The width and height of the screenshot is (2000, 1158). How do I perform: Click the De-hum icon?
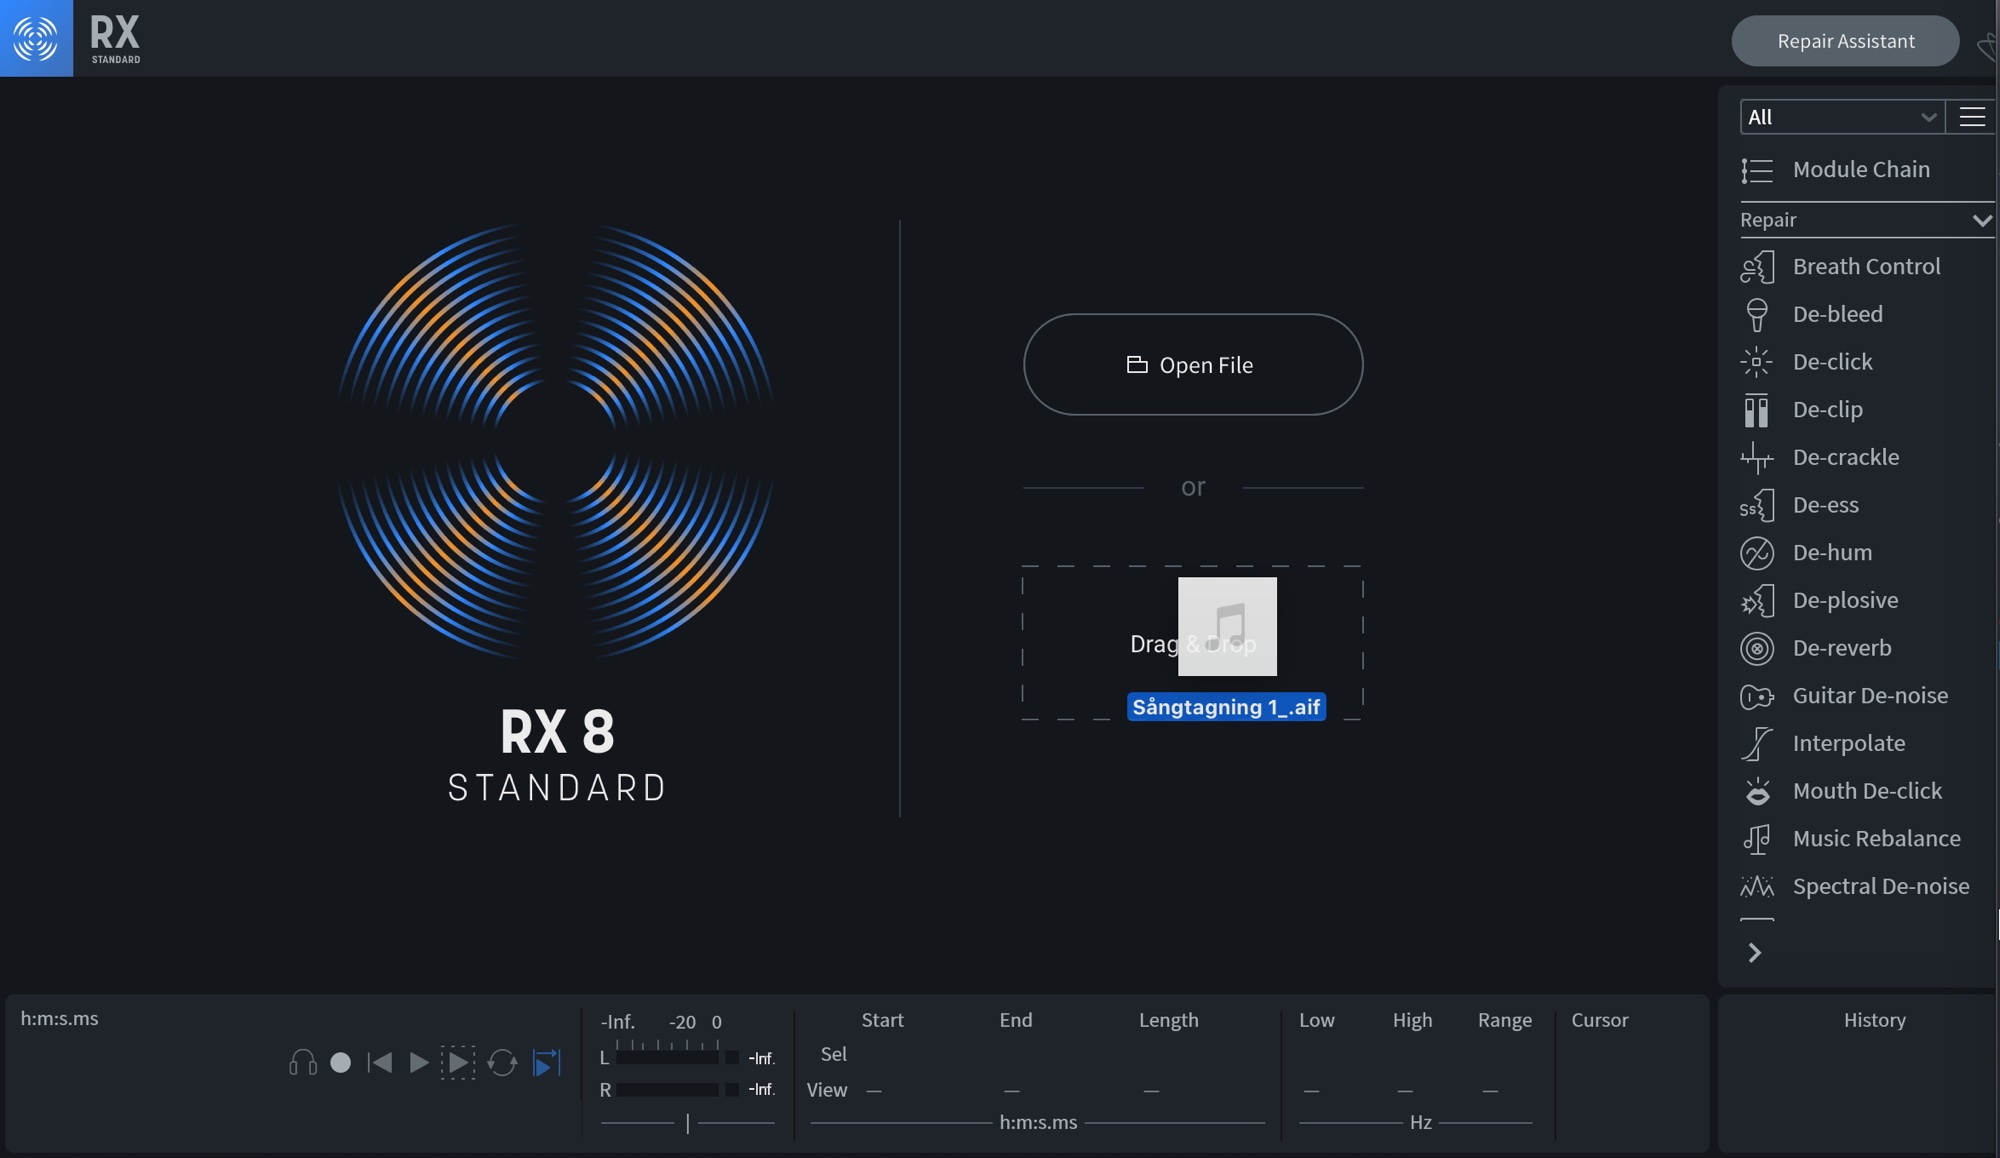click(1757, 553)
